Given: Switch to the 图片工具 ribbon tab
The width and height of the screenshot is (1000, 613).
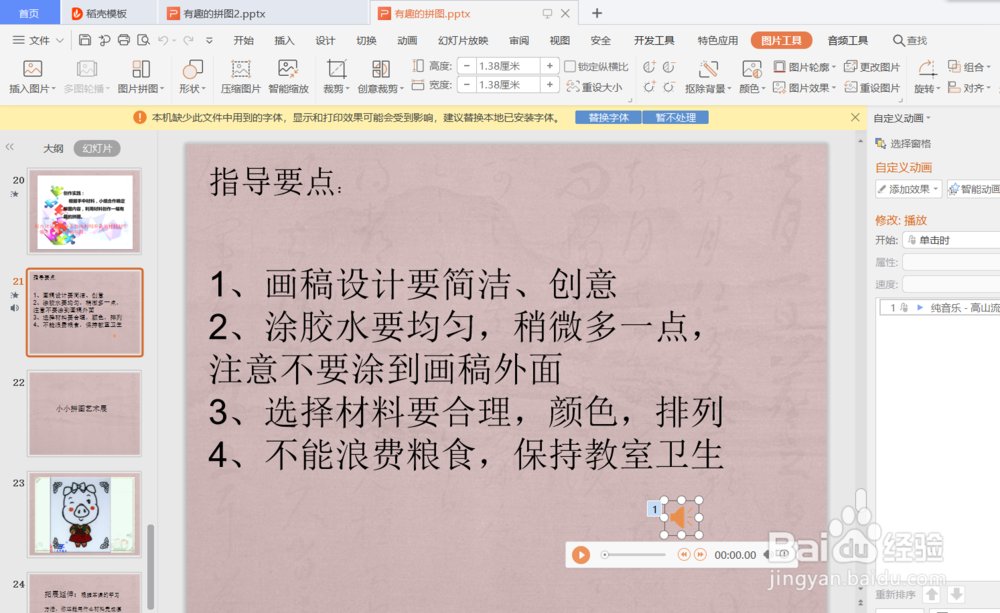Looking at the screenshot, I should 781,41.
